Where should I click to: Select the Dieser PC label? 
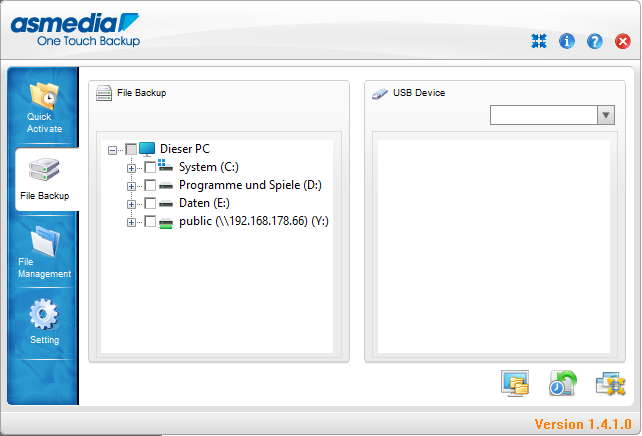(x=185, y=149)
